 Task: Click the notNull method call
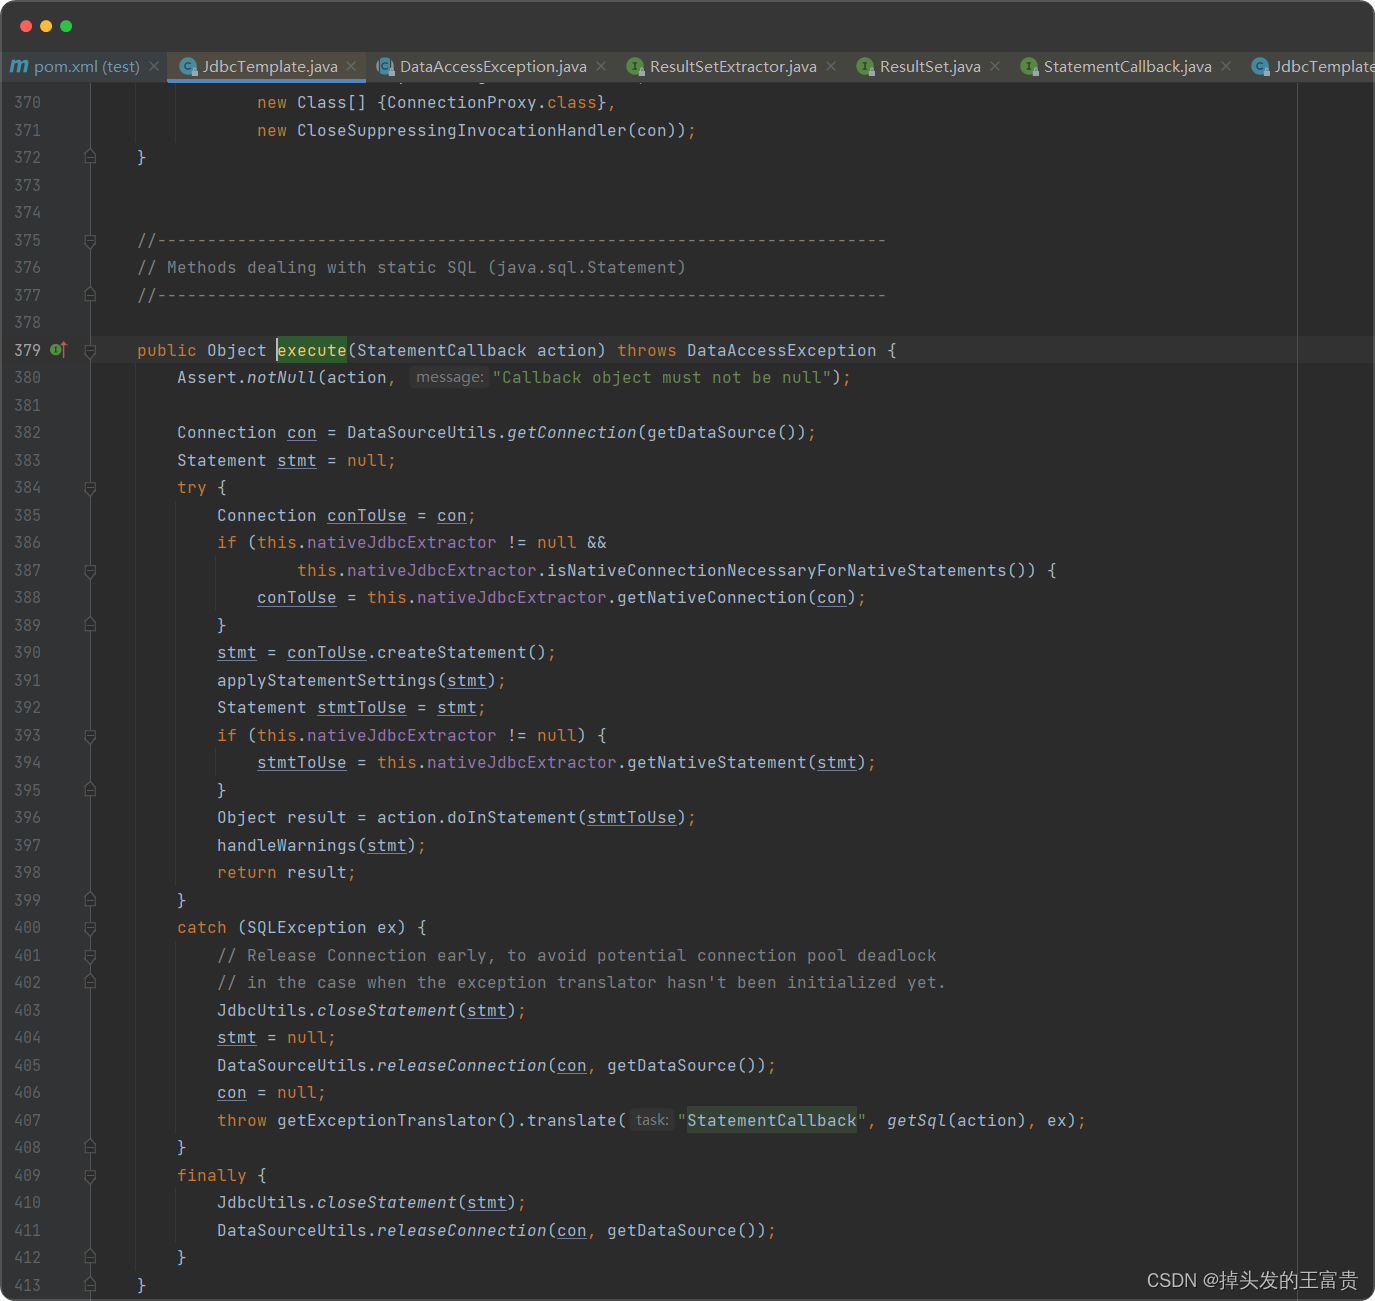[x=282, y=377]
